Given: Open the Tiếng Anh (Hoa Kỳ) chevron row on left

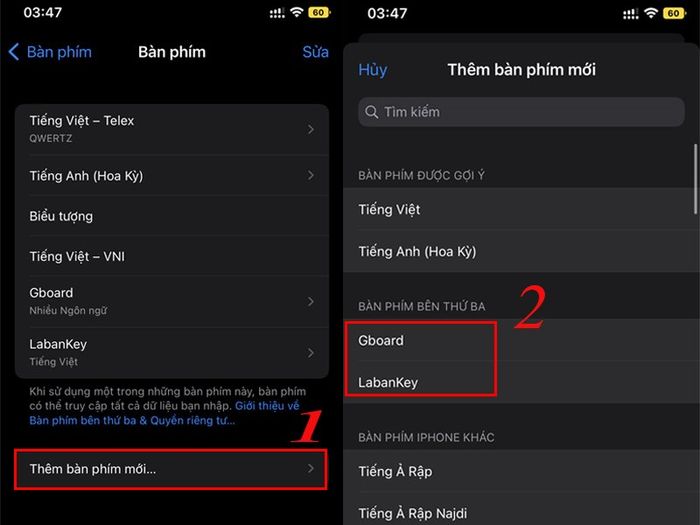Looking at the screenshot, I should point(172,175).
